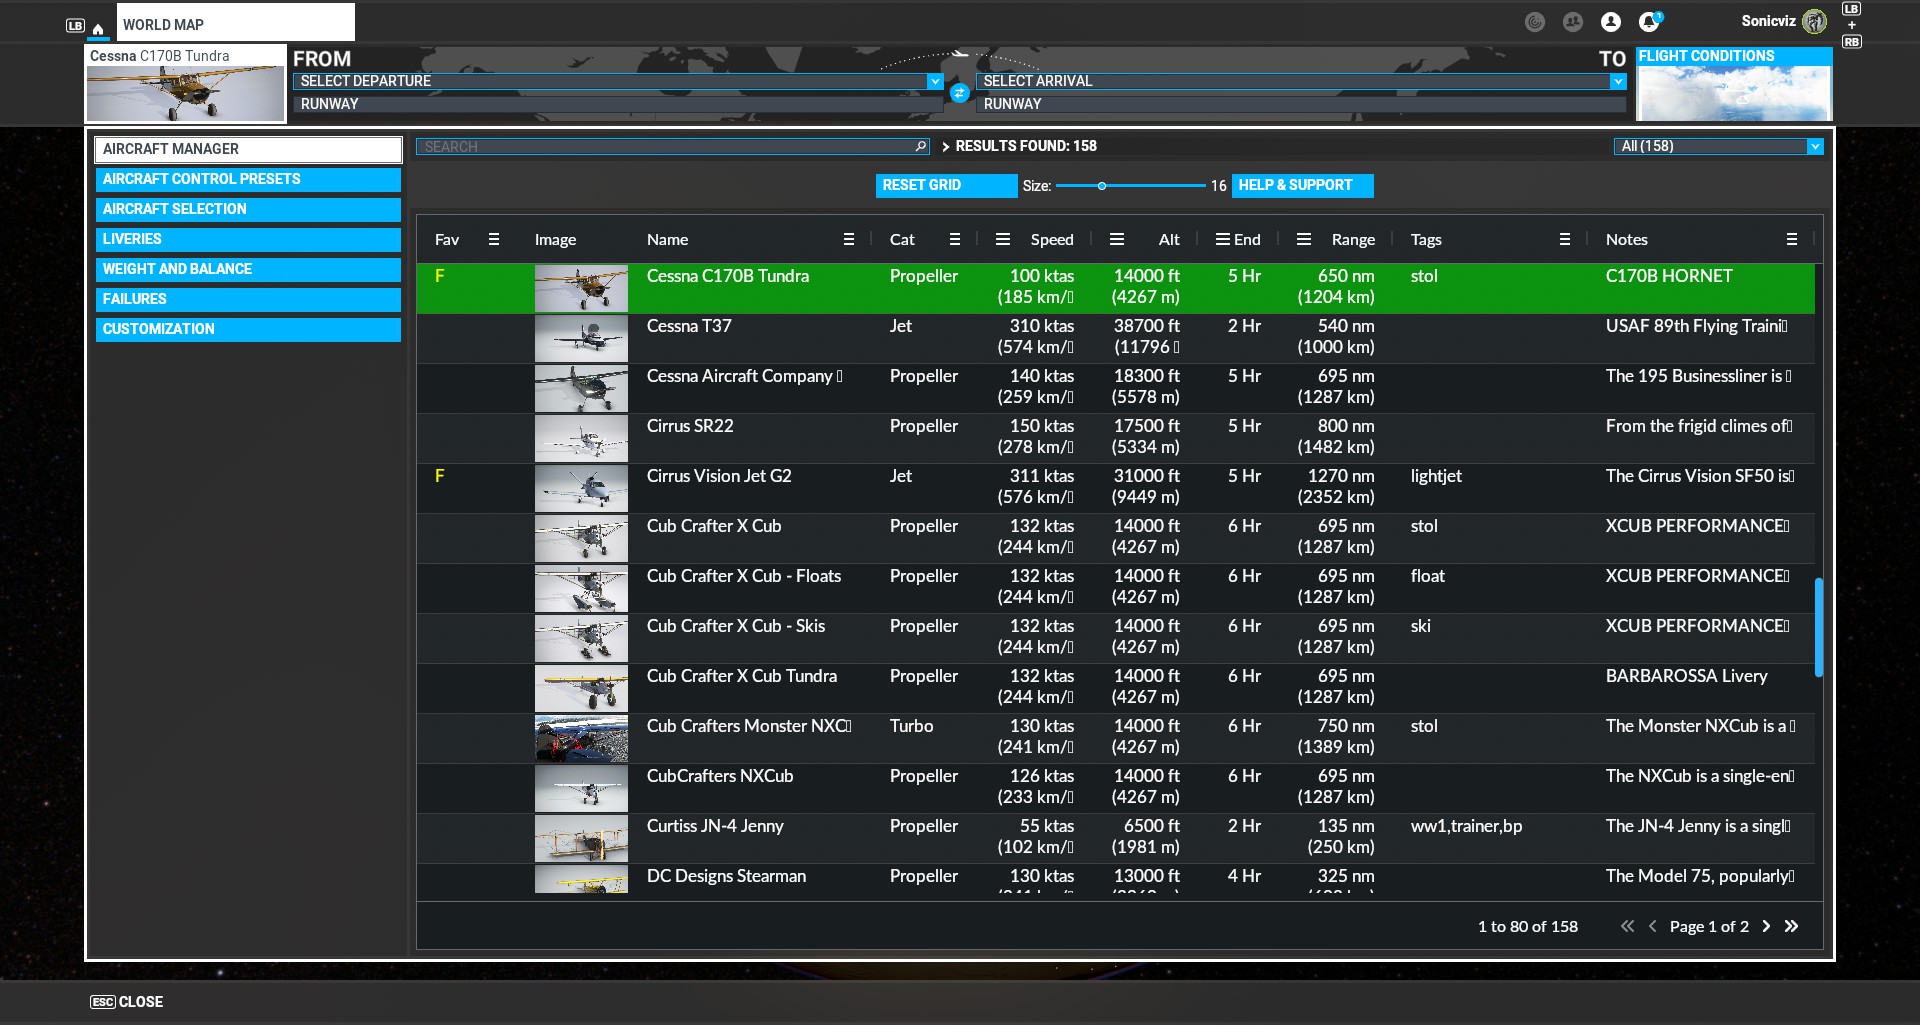Open Weight and Balance section
This screenshot has width=1920, height=1025.
click(248, 269)
